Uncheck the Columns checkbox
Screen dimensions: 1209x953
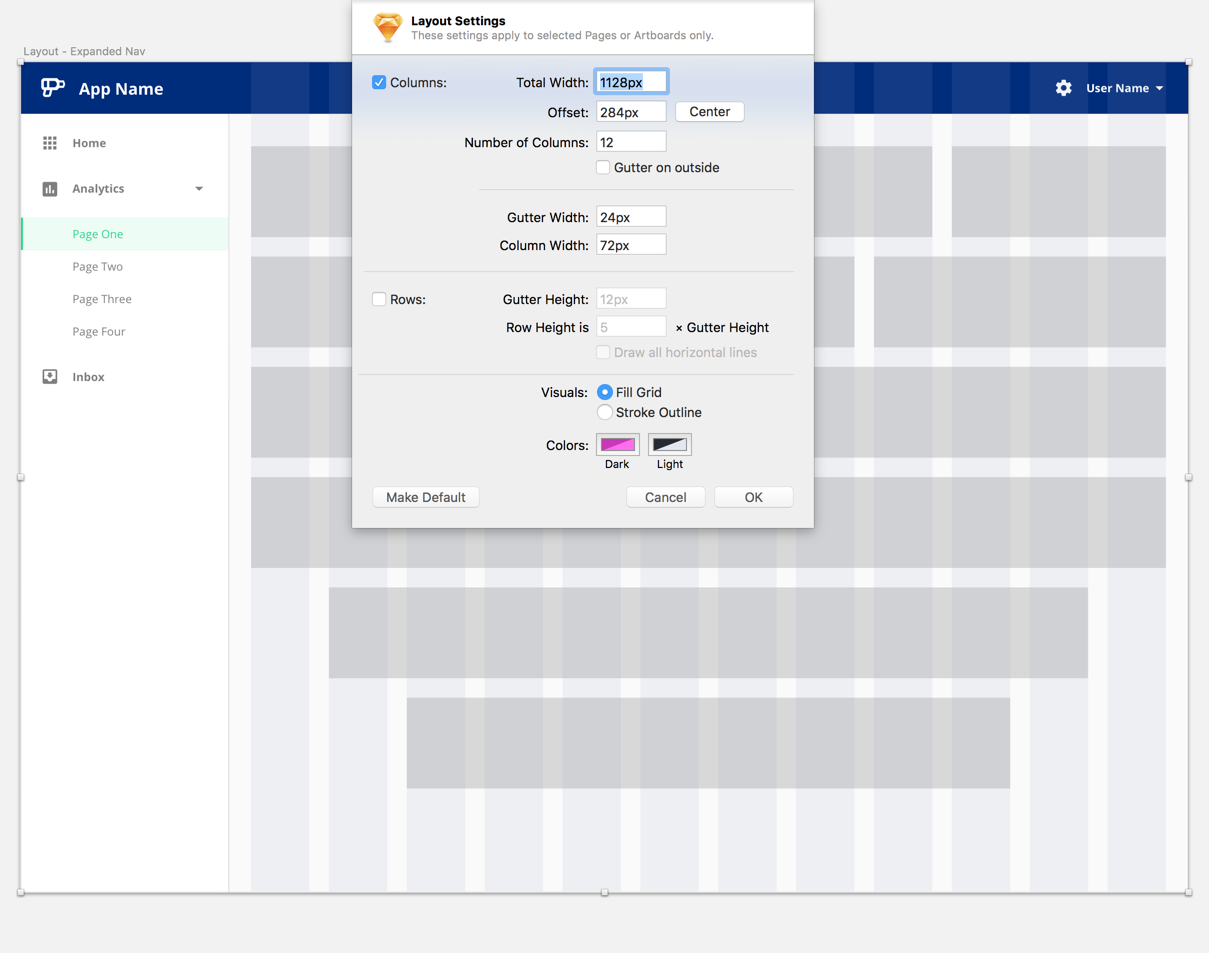[379, 82]
